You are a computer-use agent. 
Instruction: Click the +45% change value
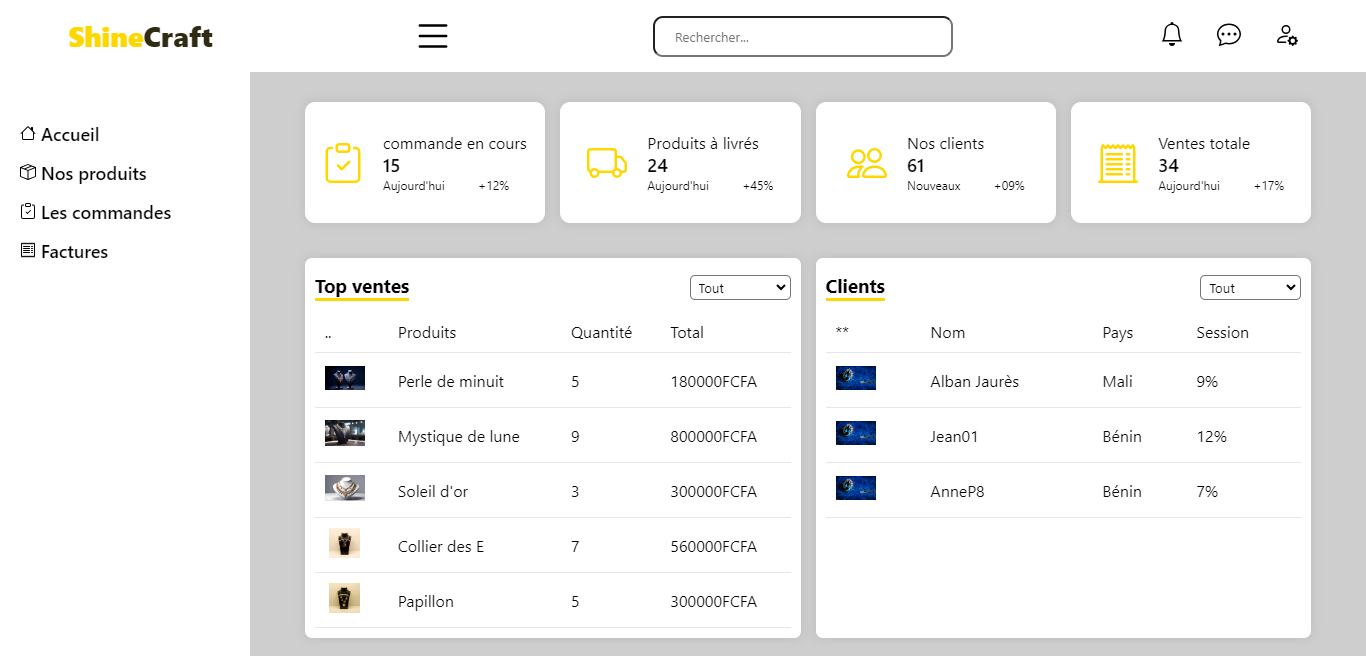click(758, 186)
